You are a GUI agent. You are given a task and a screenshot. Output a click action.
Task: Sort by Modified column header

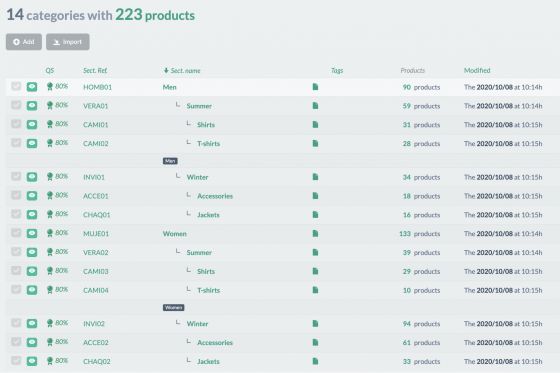click(477, 70)
